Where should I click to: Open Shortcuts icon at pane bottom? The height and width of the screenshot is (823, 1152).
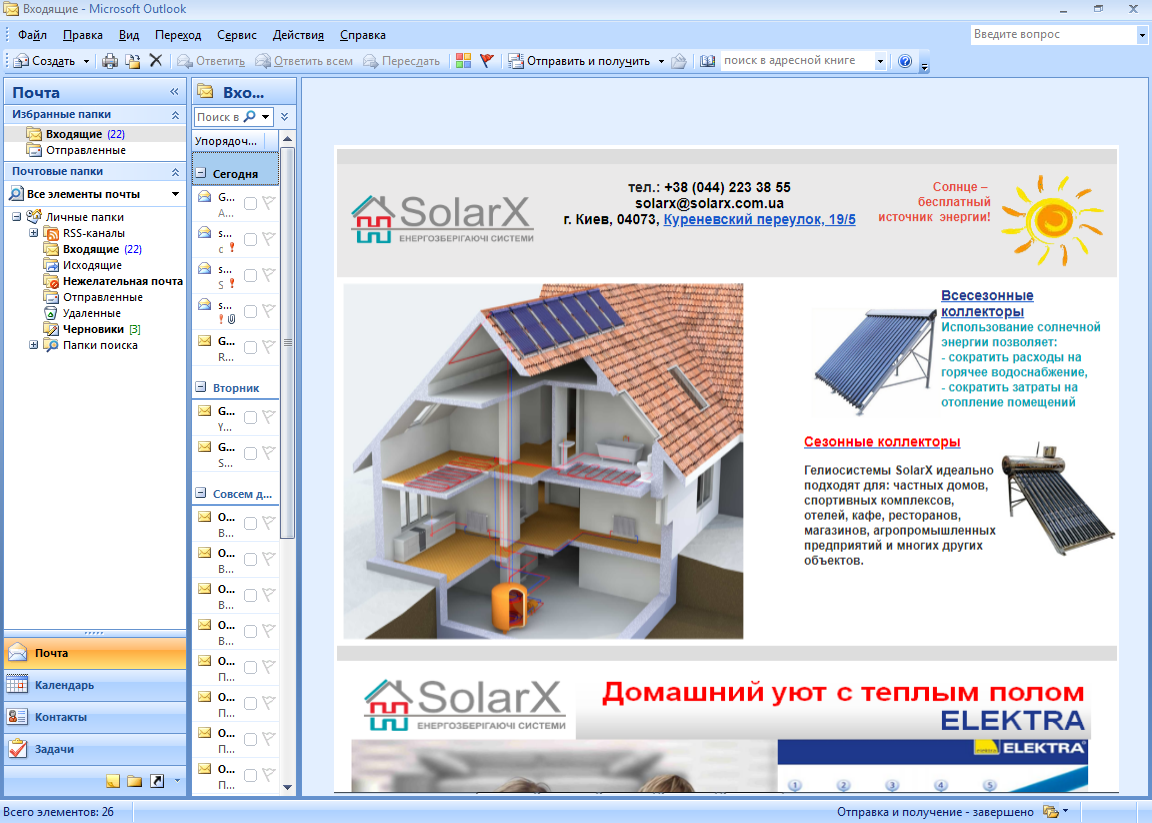coord(156,781)
